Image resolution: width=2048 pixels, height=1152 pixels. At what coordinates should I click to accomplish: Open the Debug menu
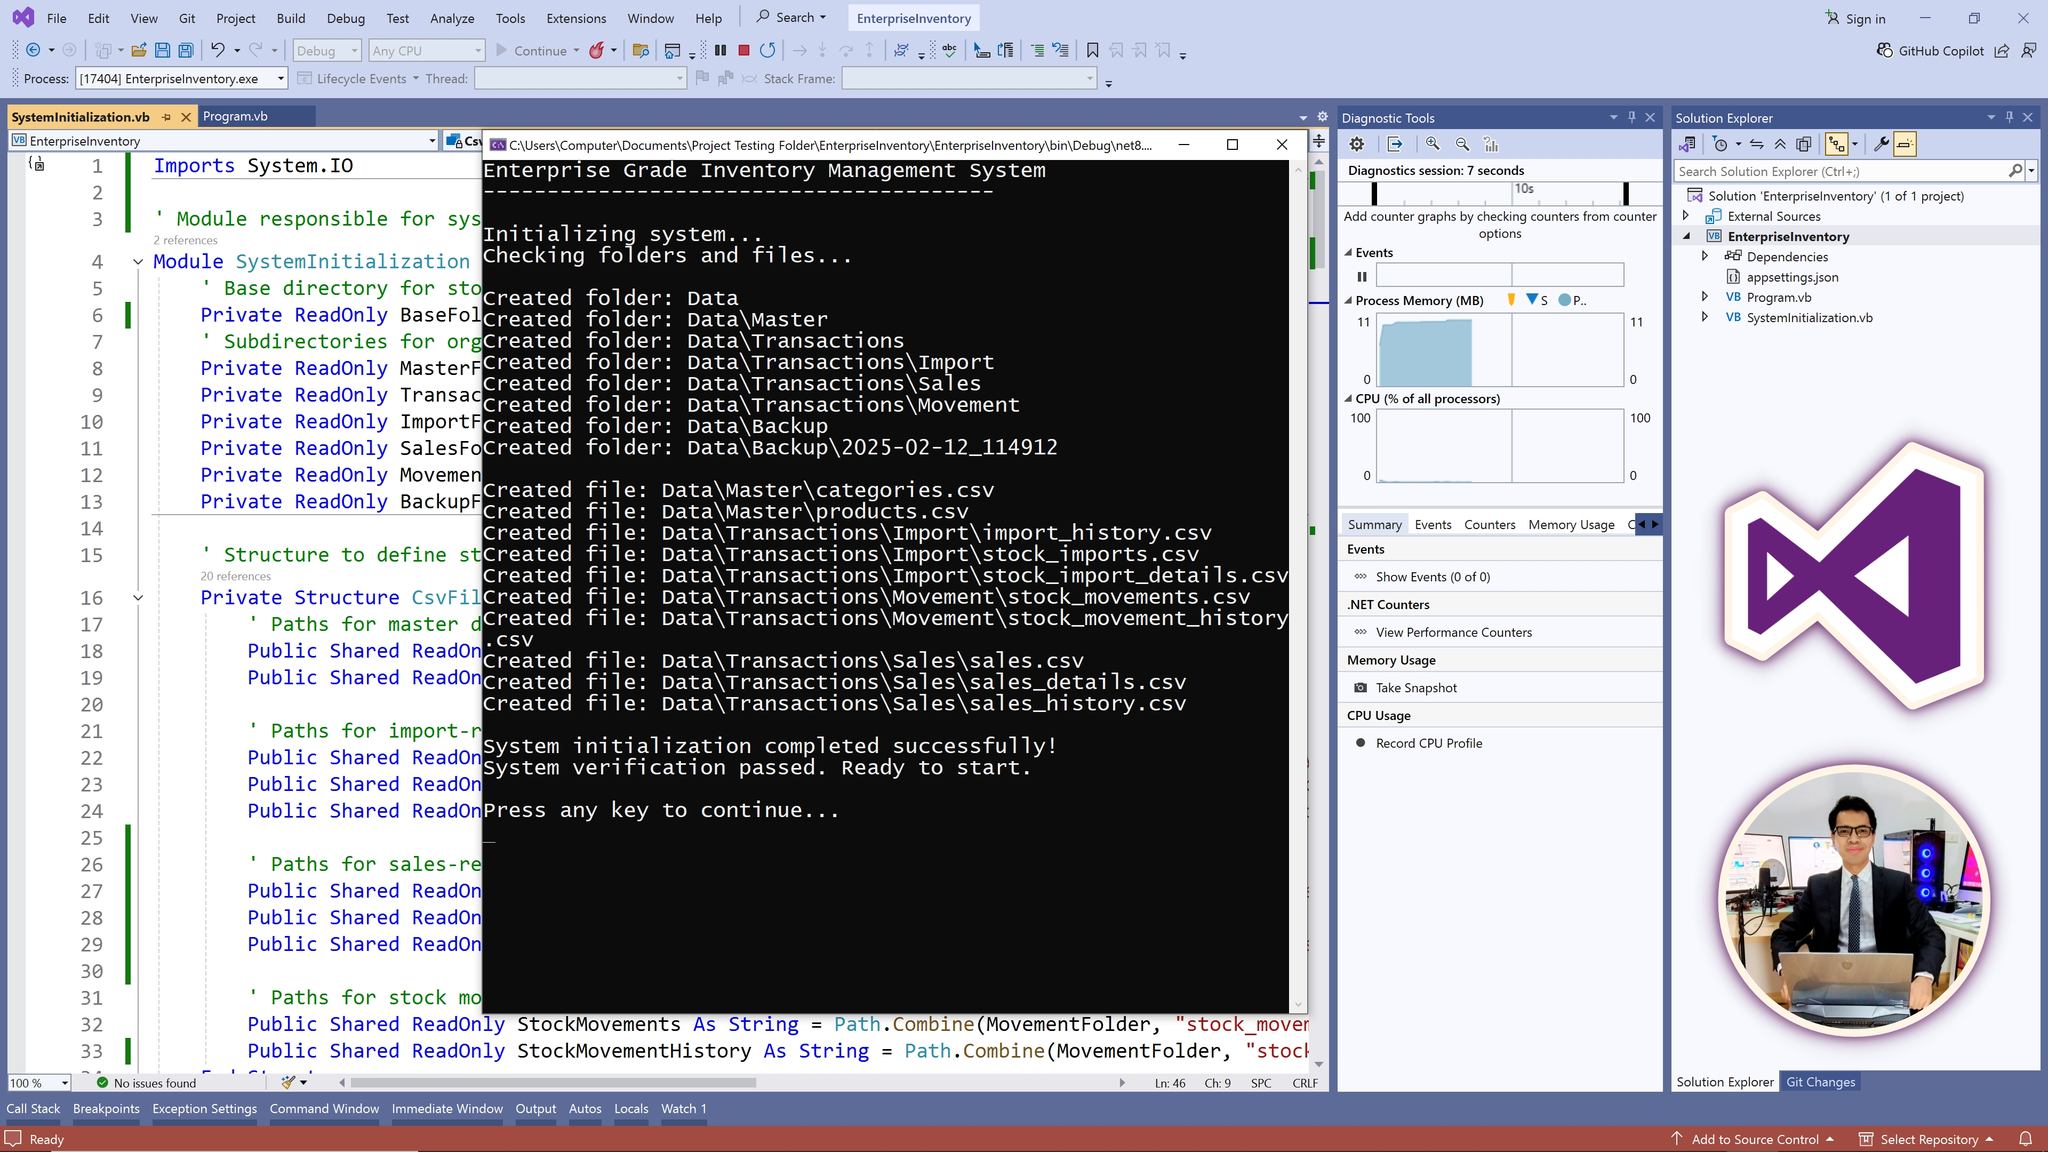click(346, 18)
